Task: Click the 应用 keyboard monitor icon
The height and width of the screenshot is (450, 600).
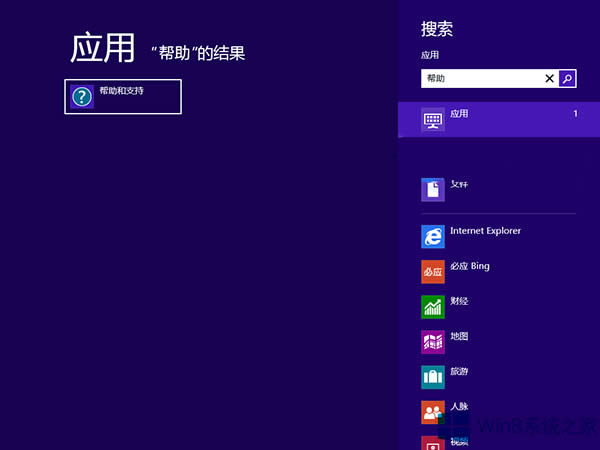Action: click(433, 120)
